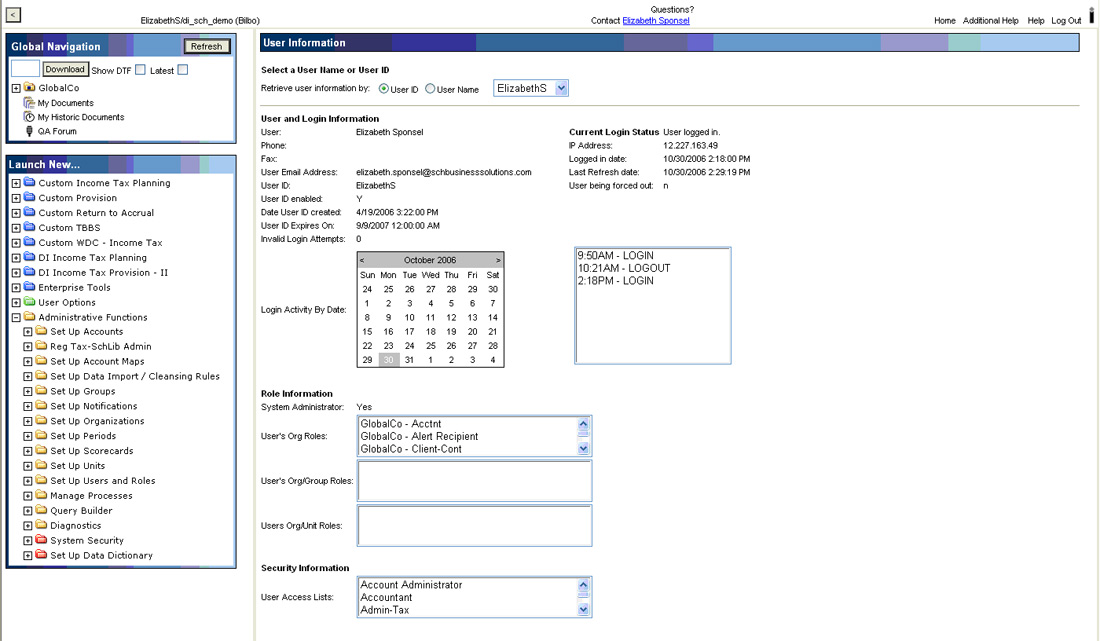
Task: Expand the DI Income Tax Provision - II node
Action: pos(16,273)
